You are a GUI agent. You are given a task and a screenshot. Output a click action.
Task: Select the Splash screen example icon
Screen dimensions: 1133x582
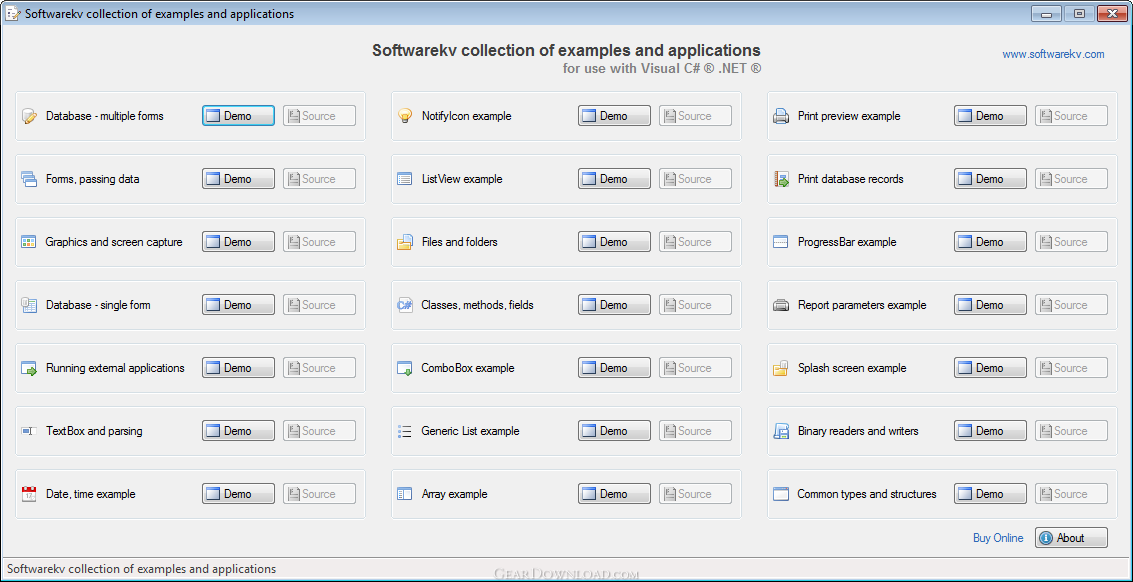tap(781, 368)
